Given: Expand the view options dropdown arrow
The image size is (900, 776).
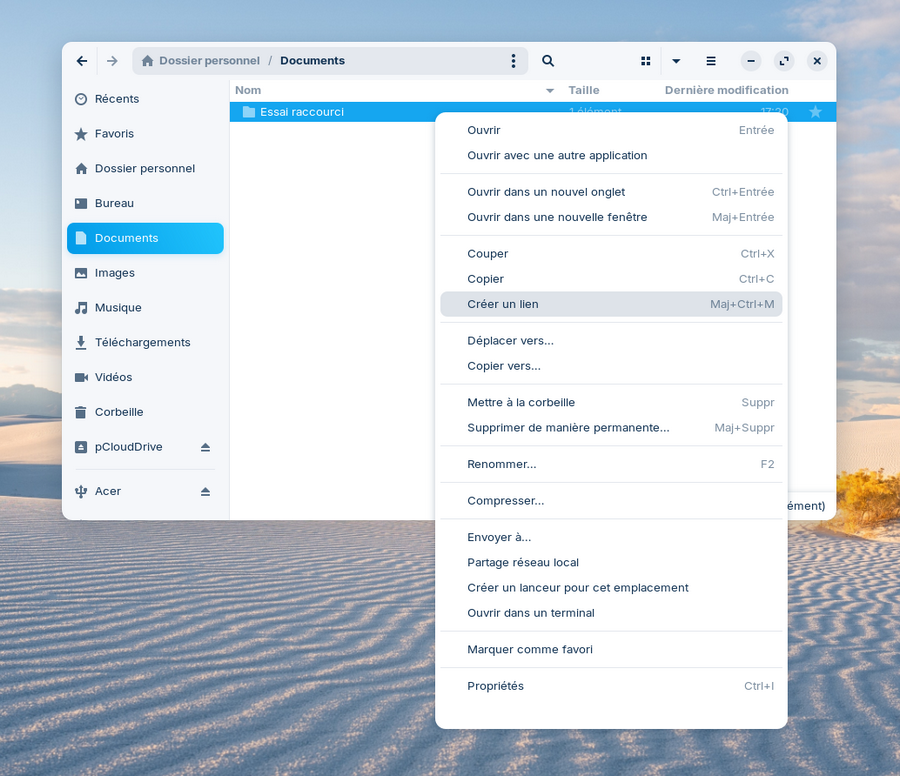Looking at the screenshot, I should click(676, 61).
